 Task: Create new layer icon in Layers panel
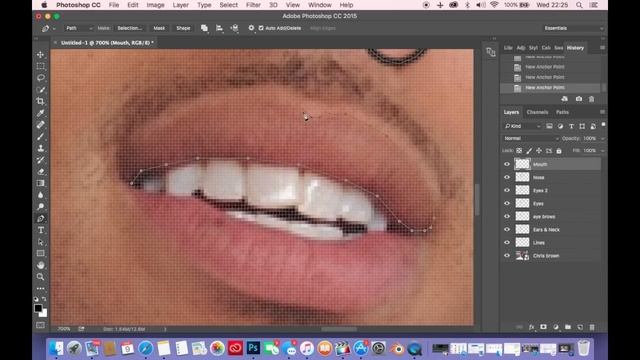tap(580, 327)
